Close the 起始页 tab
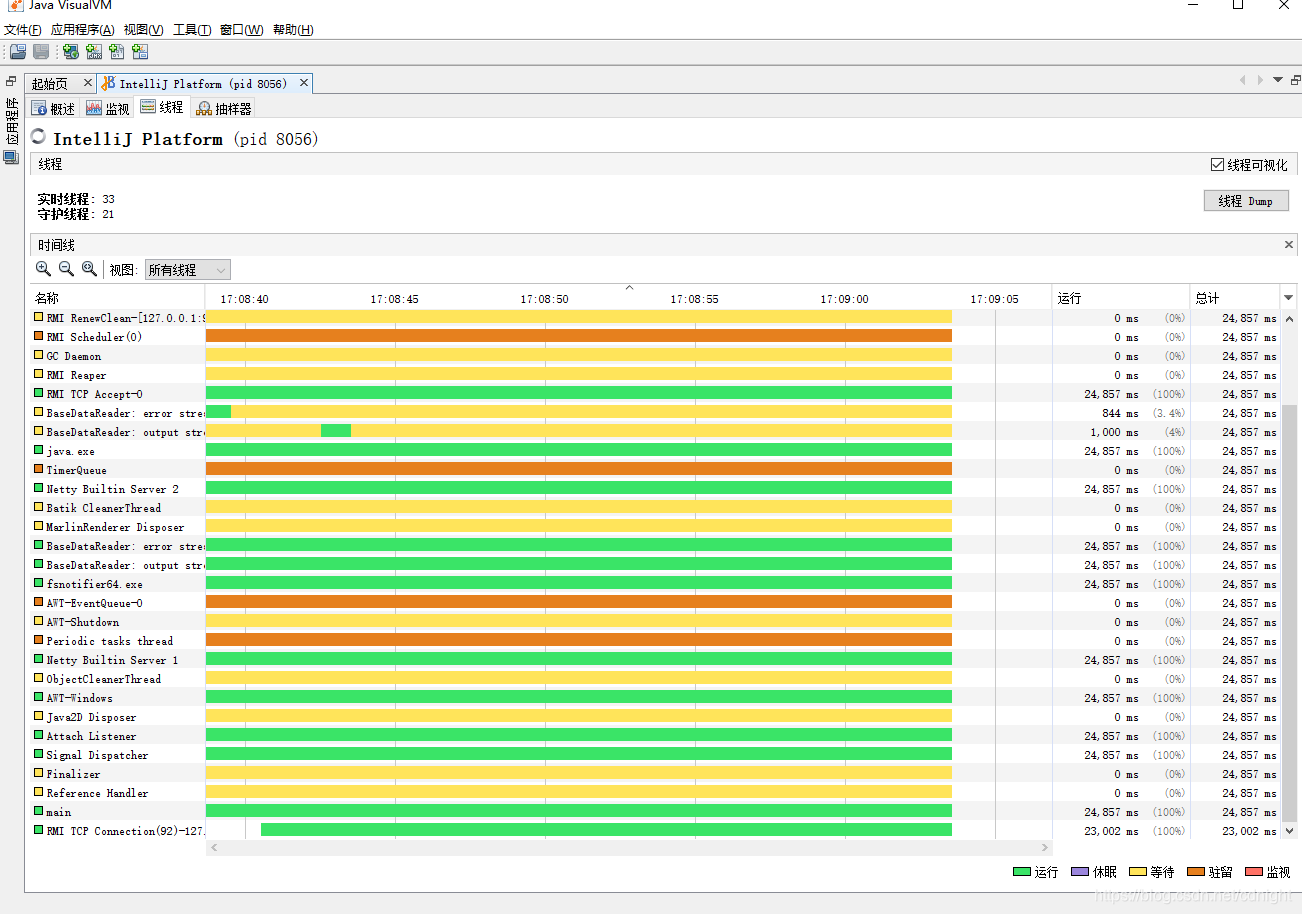 coord(88,83)
